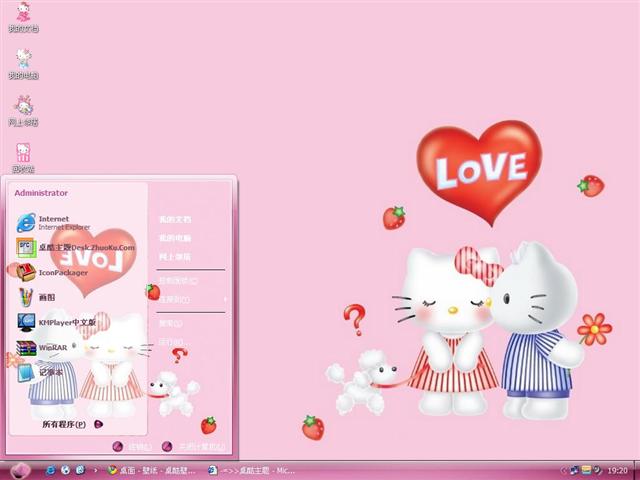Select 网上邻居 in the Start menu right panel
This screenshot has width=640, height=480.
coord(175,257)
